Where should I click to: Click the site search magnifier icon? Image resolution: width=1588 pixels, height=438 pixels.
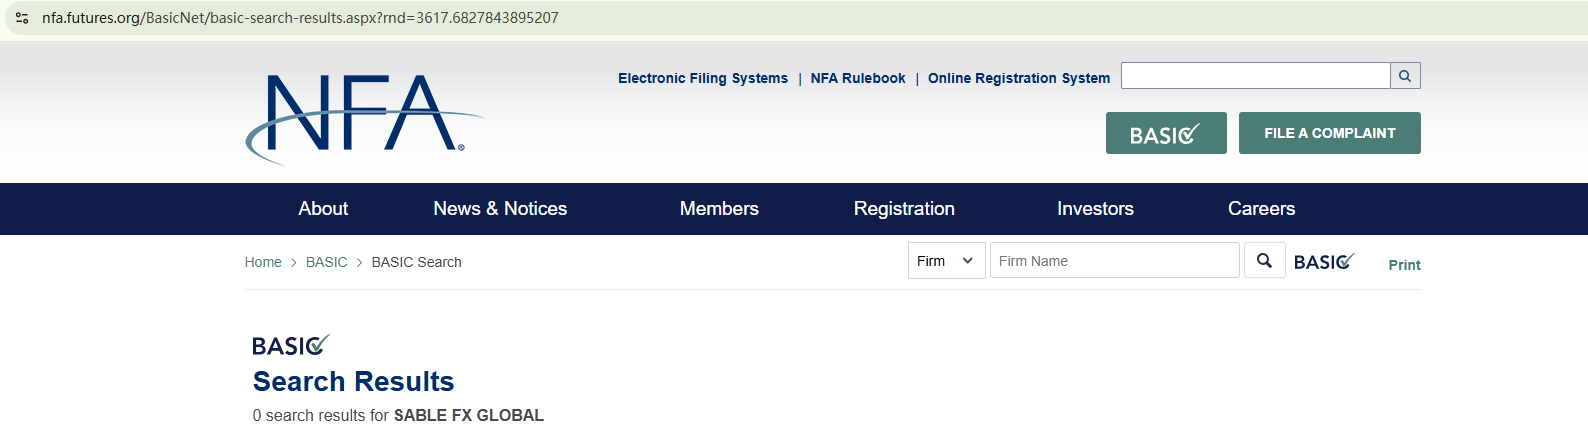point(1405,76)
